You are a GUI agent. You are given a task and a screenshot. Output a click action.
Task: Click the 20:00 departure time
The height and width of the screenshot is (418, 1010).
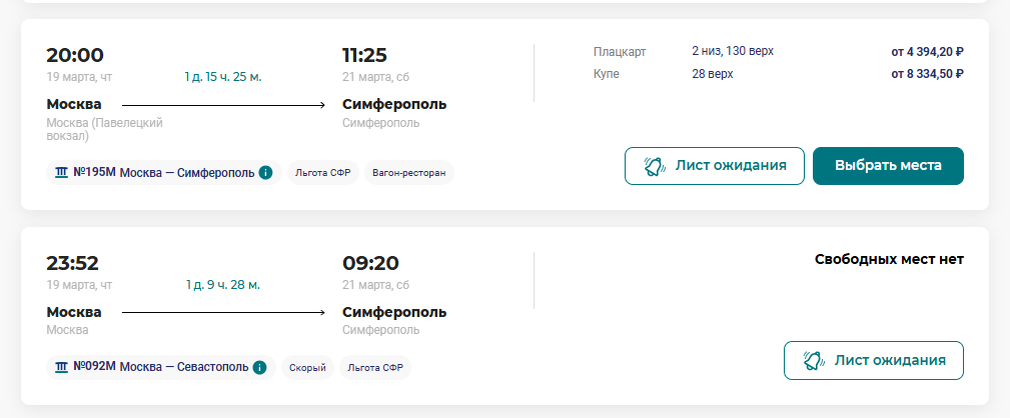coord(75,55)
